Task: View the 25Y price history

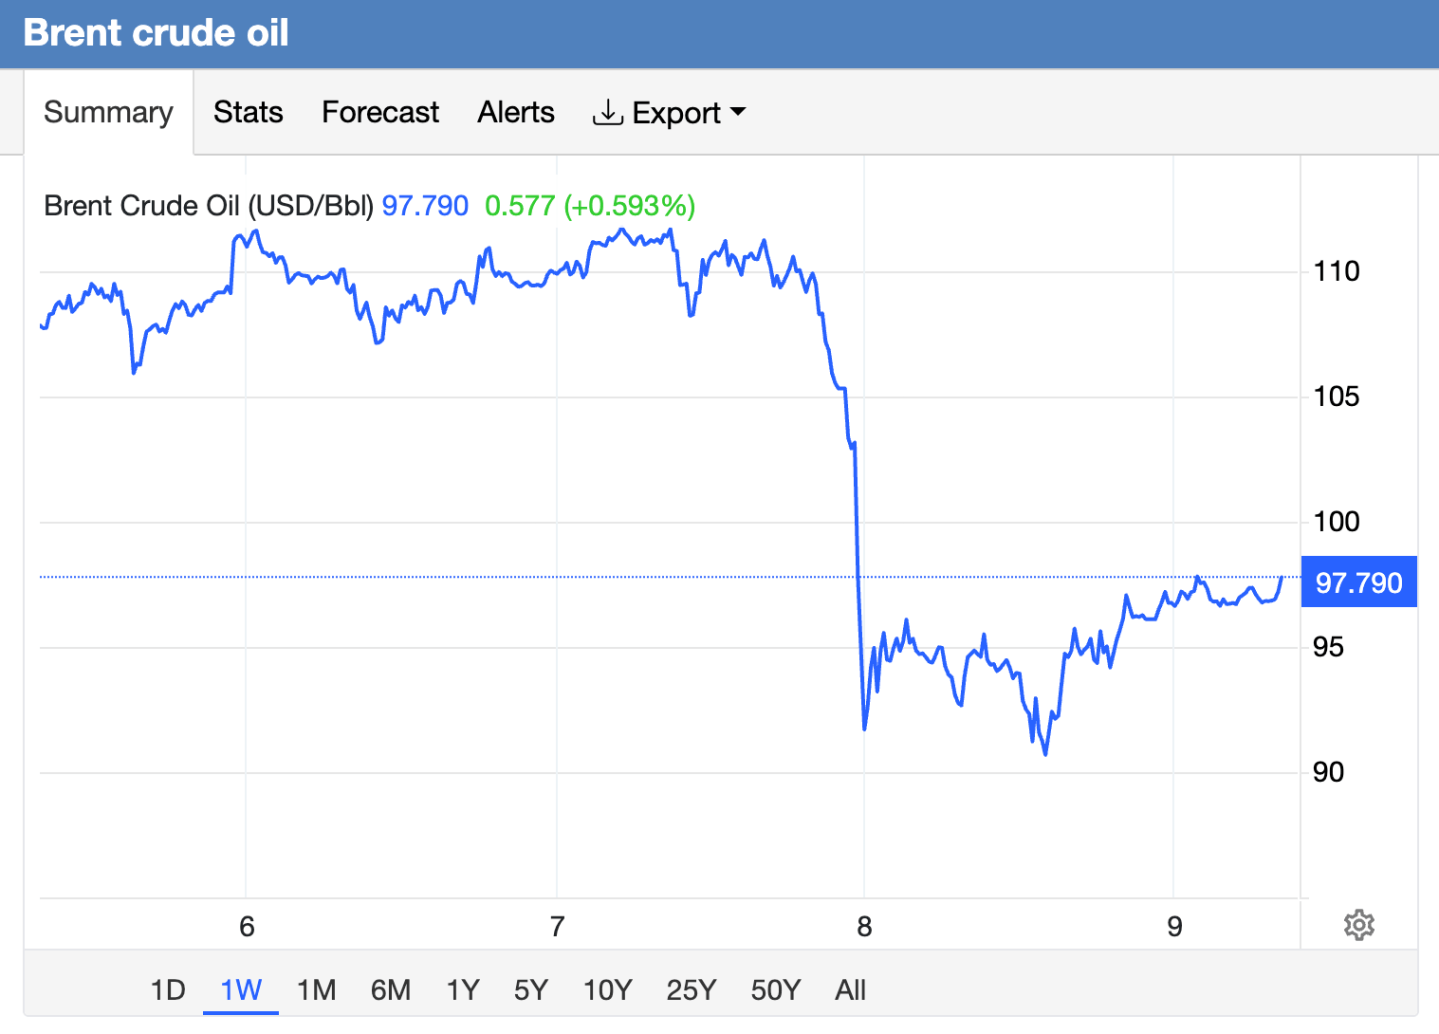Action: click(x=691, y=990)
